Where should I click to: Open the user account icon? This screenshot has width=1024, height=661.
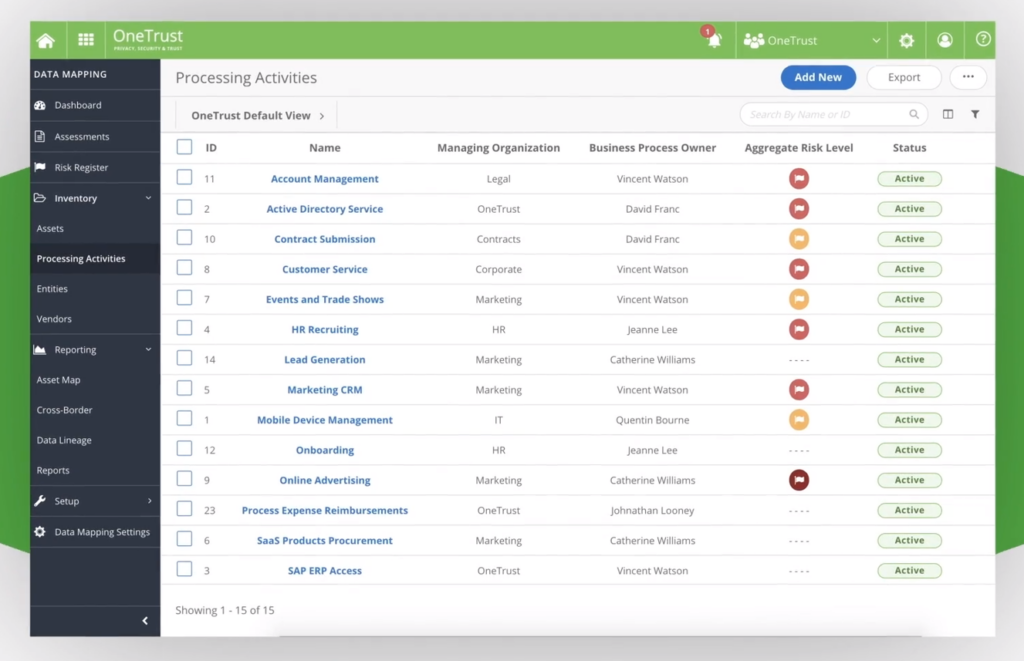(945, 39)
